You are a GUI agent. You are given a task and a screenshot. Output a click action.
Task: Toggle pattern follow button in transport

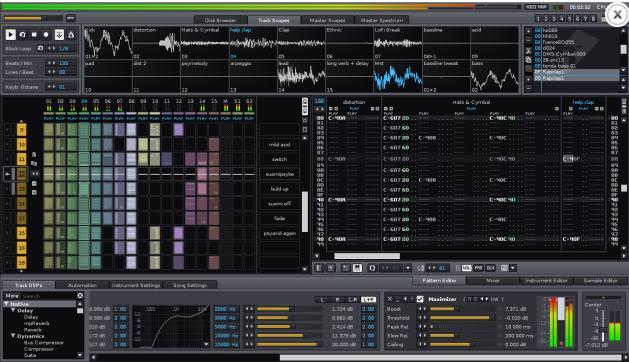pos(59,35)
